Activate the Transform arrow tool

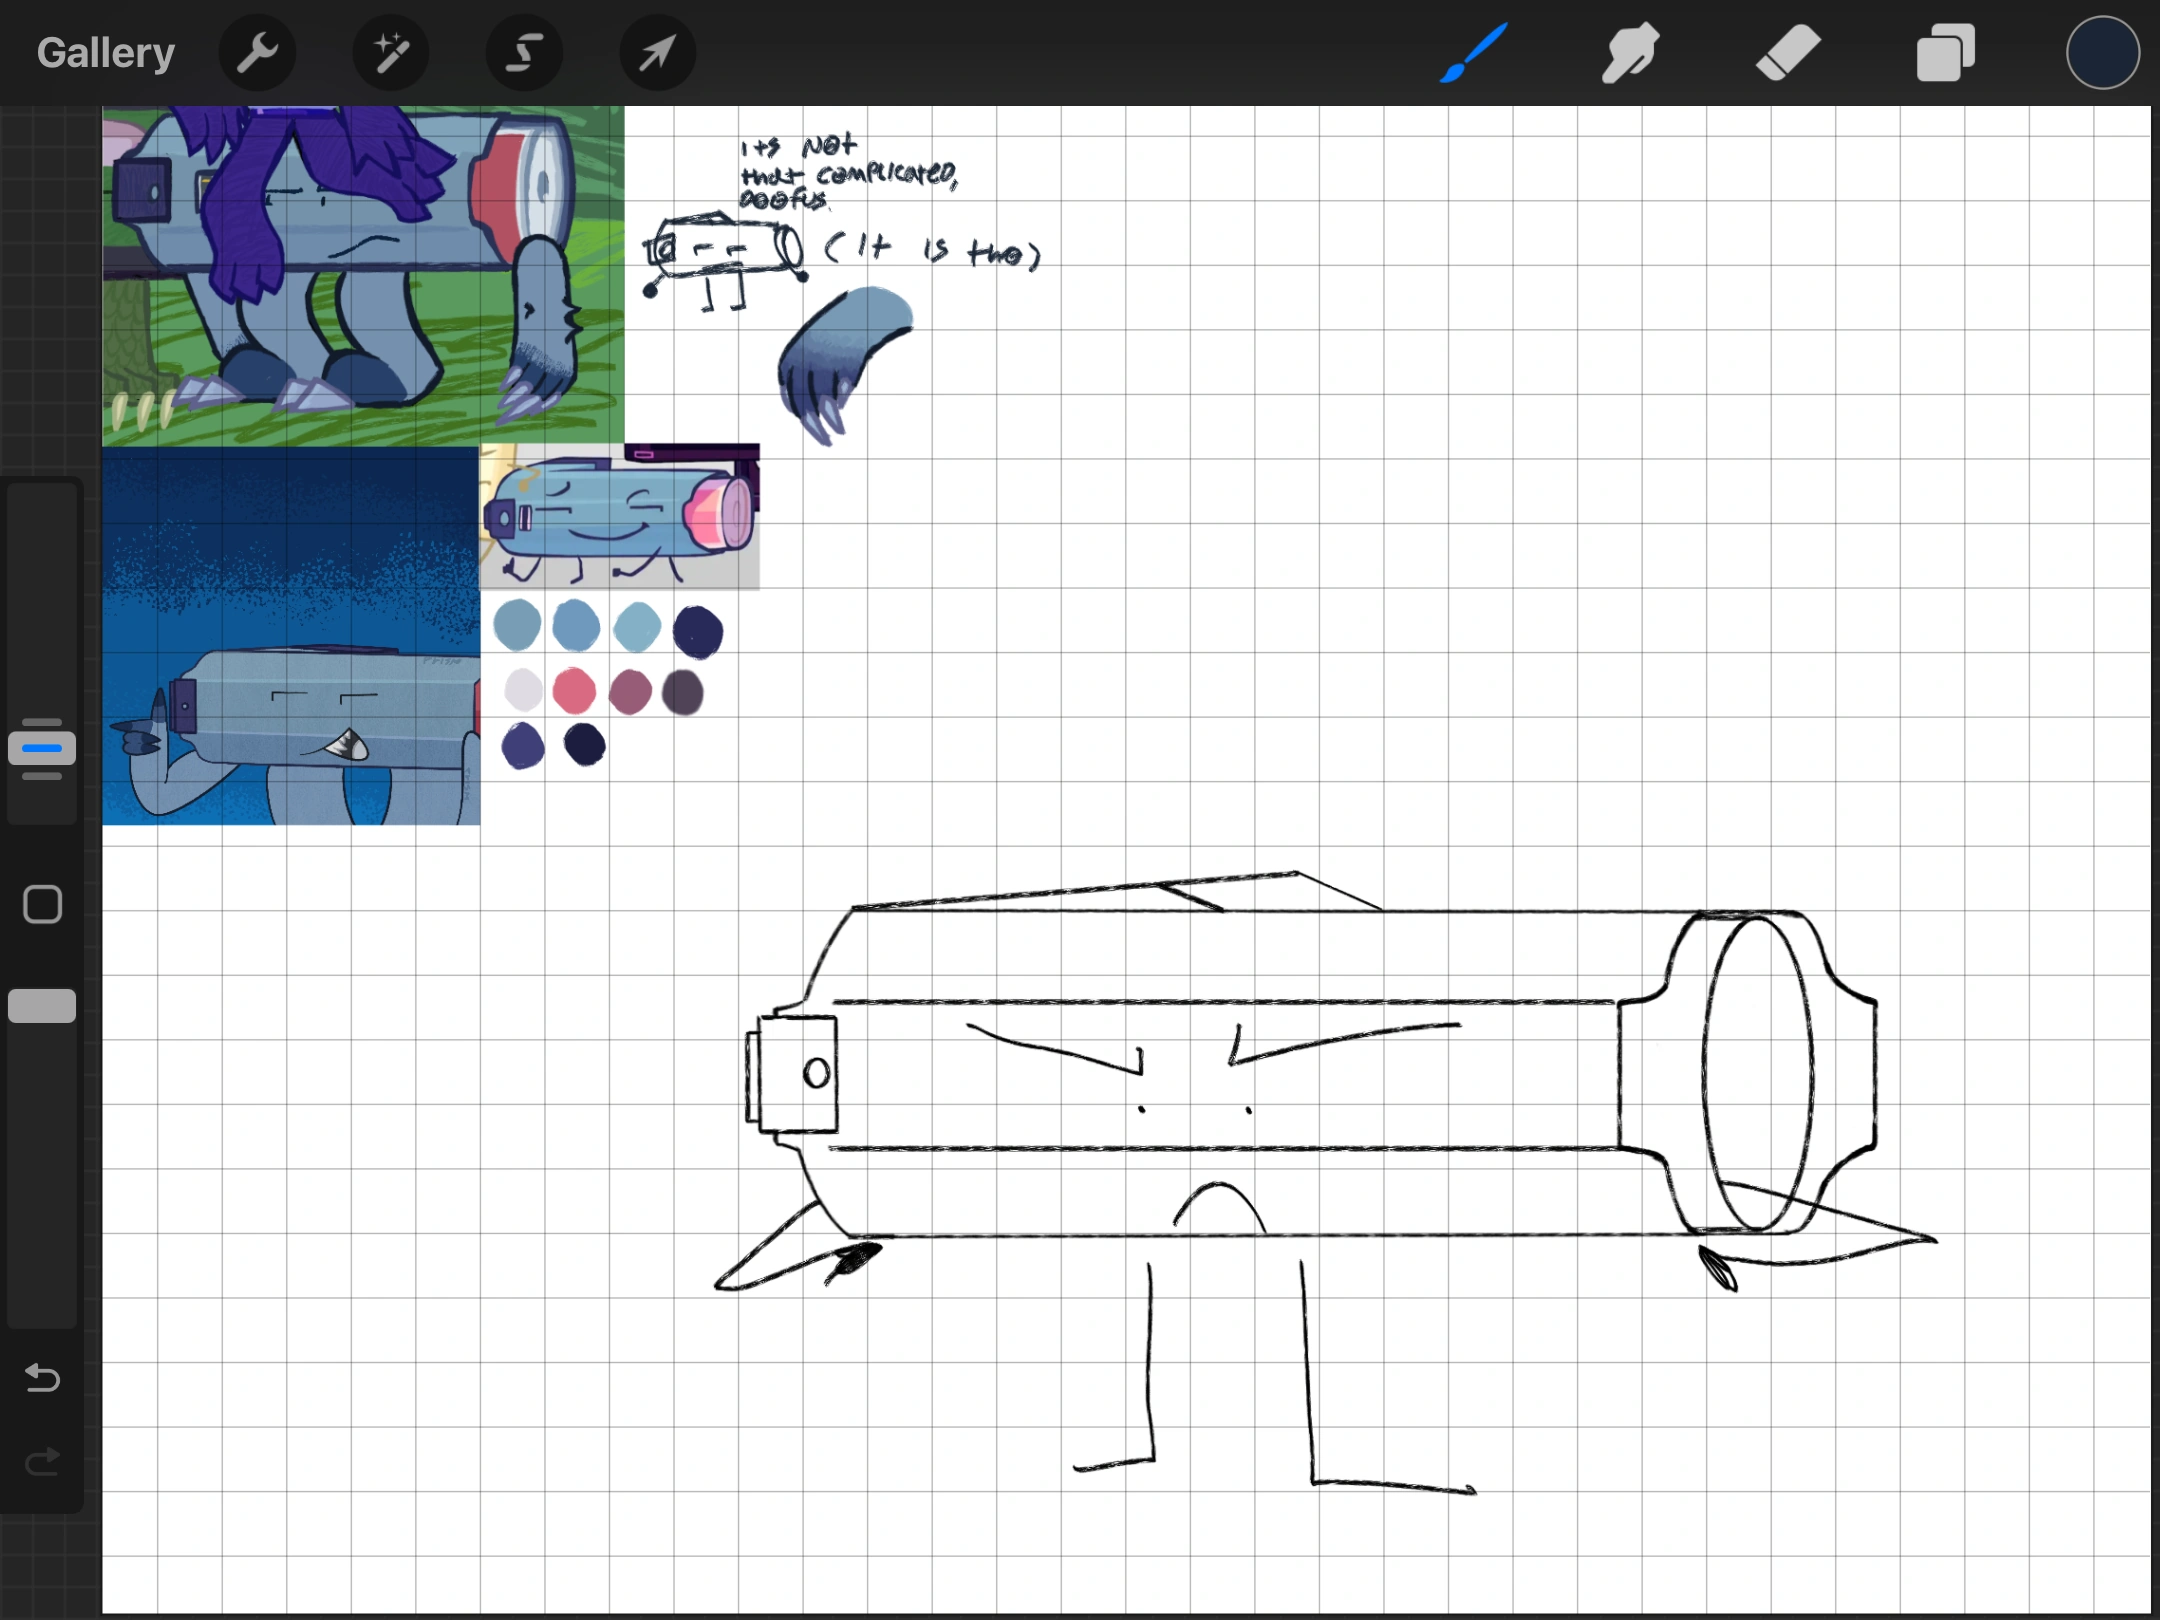coord(657,52)
